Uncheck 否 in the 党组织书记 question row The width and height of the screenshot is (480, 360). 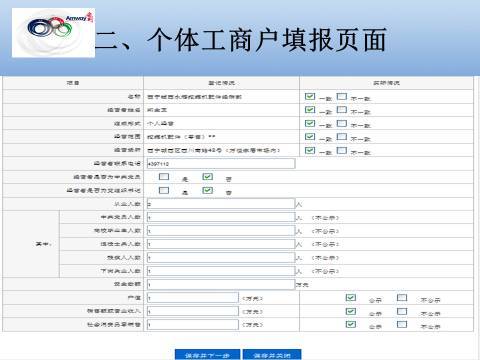208,190
